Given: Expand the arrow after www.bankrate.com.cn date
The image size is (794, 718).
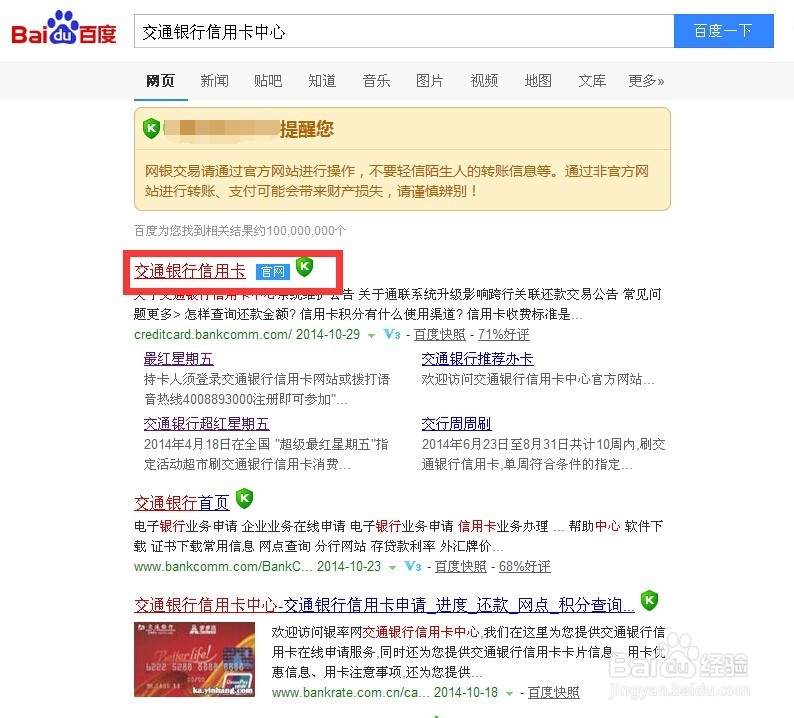Looking at the screenshot, I should point(509,693).
